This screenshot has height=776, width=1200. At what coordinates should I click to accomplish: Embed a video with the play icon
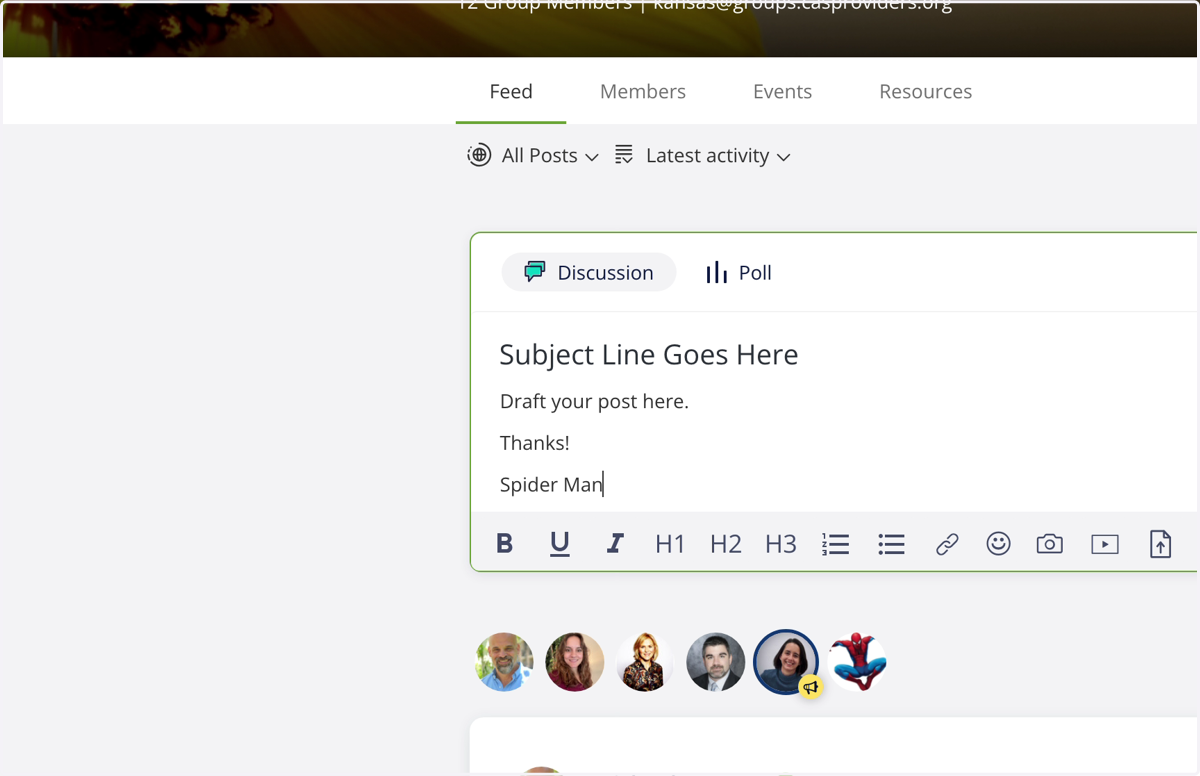point(1105,544)
